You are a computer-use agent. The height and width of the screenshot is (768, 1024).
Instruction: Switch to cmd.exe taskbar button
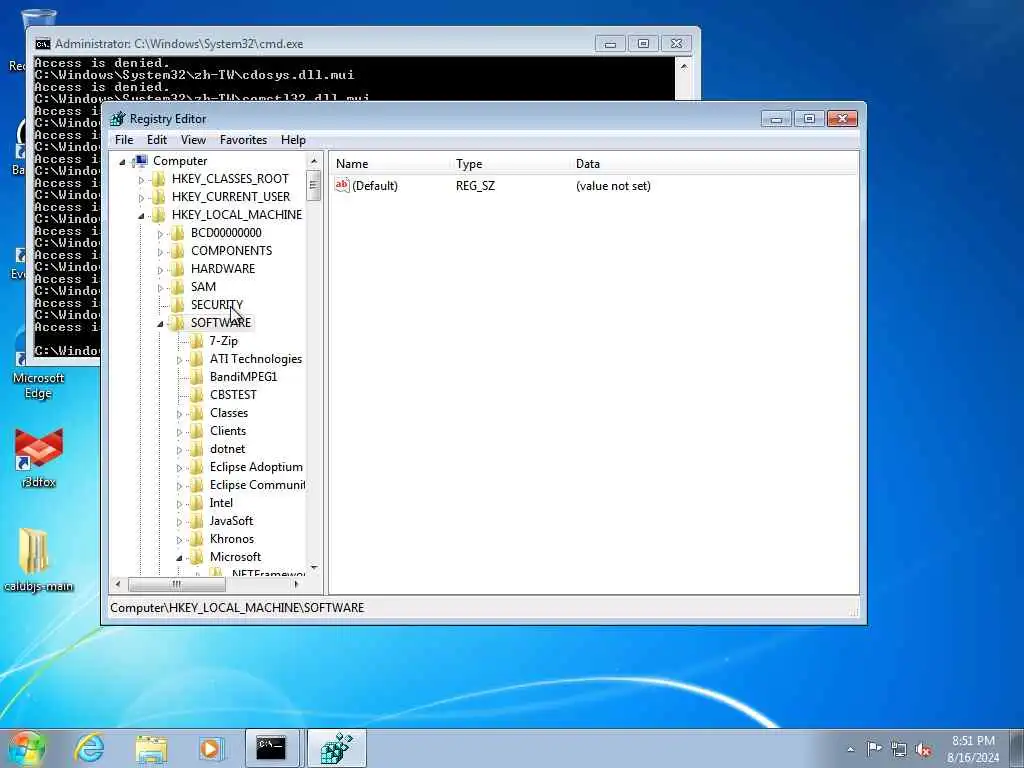[272, 748]
